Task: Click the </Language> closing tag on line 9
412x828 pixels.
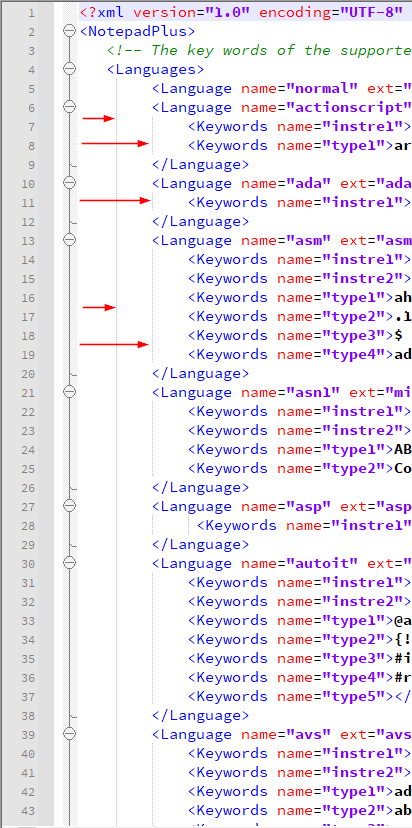Action: click(201, 165)
